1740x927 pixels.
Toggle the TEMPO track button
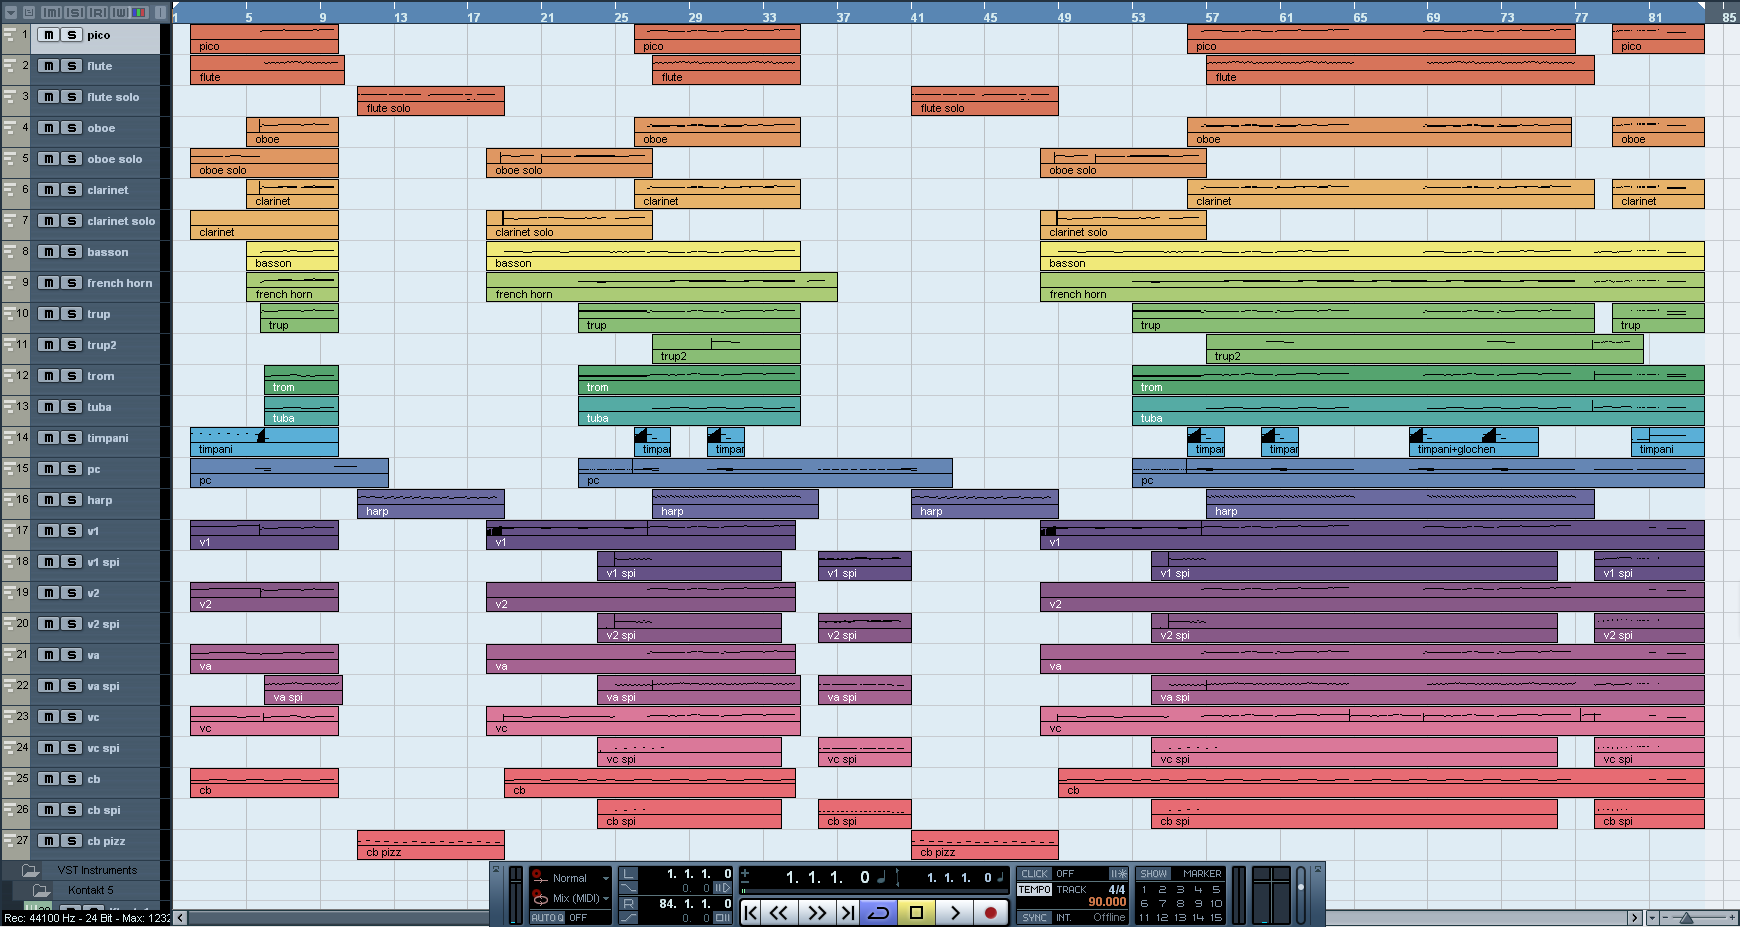1034,890
